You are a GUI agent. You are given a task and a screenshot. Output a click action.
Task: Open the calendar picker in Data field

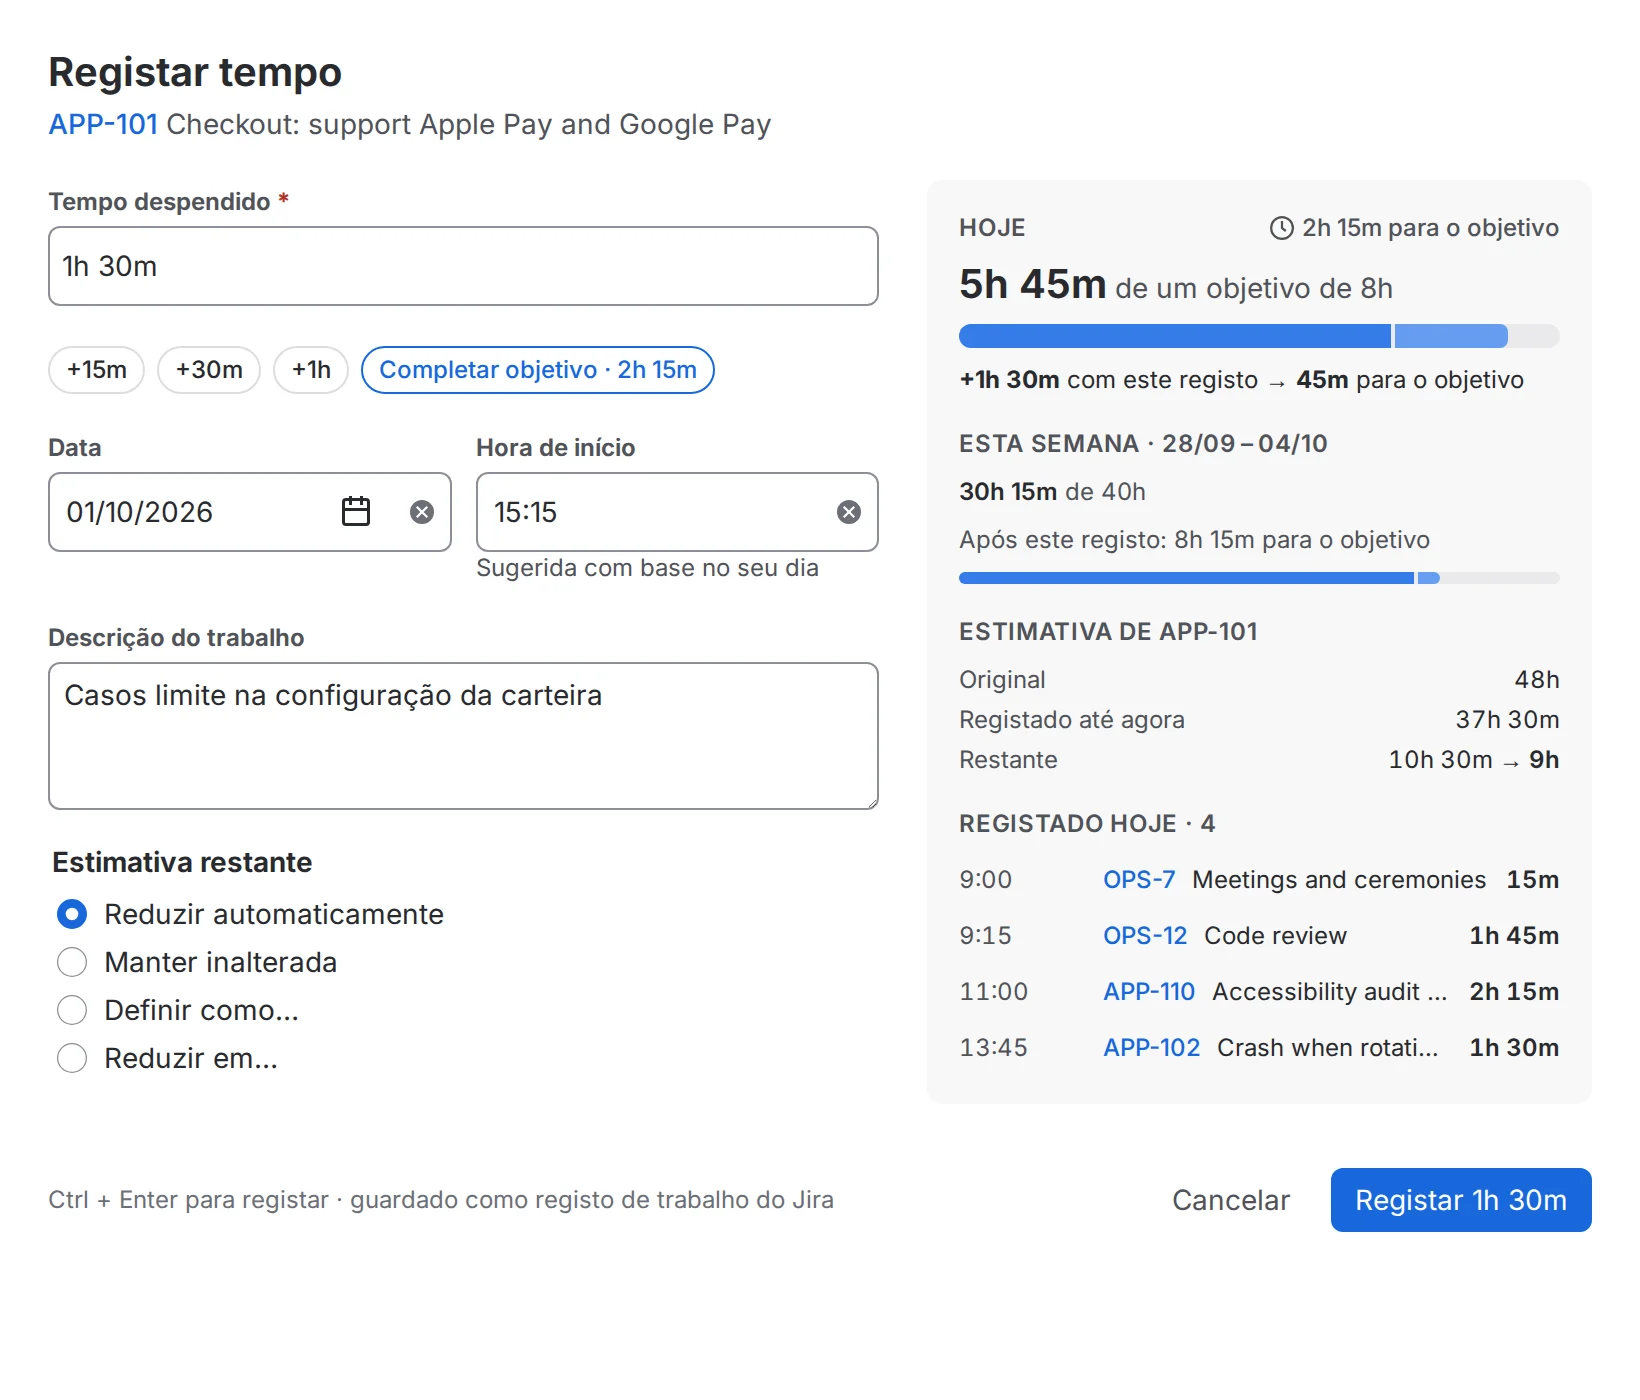point(356,512)
